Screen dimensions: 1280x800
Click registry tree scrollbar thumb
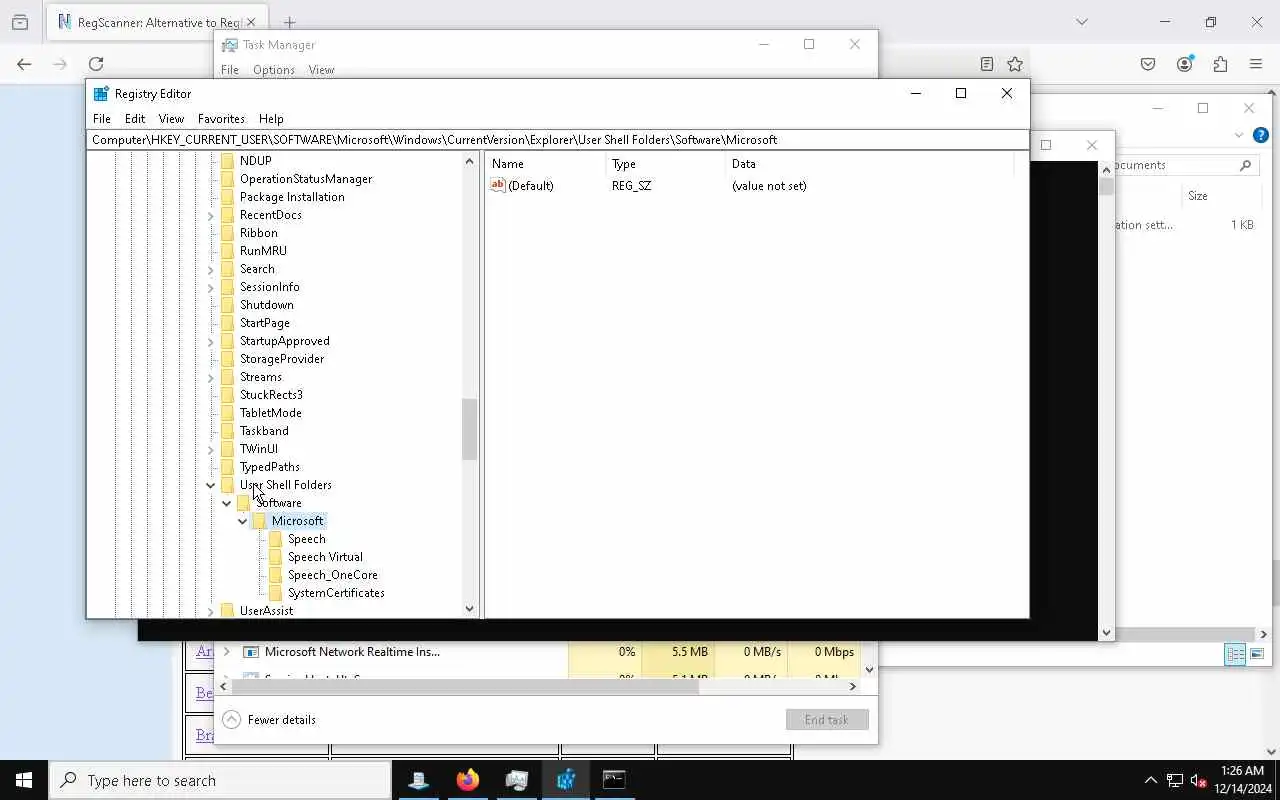pos(469,430)
